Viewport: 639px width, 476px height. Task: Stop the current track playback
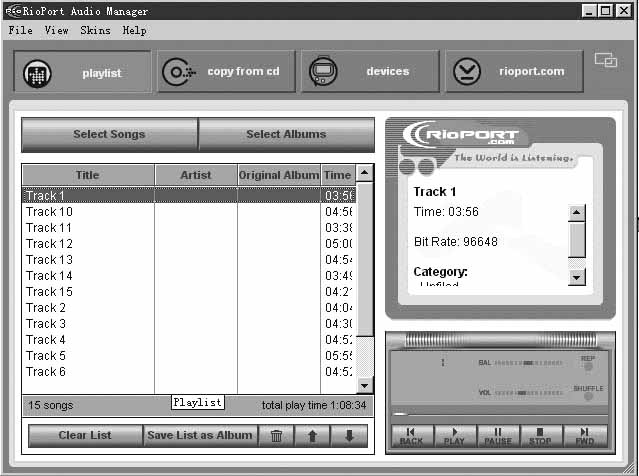(x=540, y=436)
